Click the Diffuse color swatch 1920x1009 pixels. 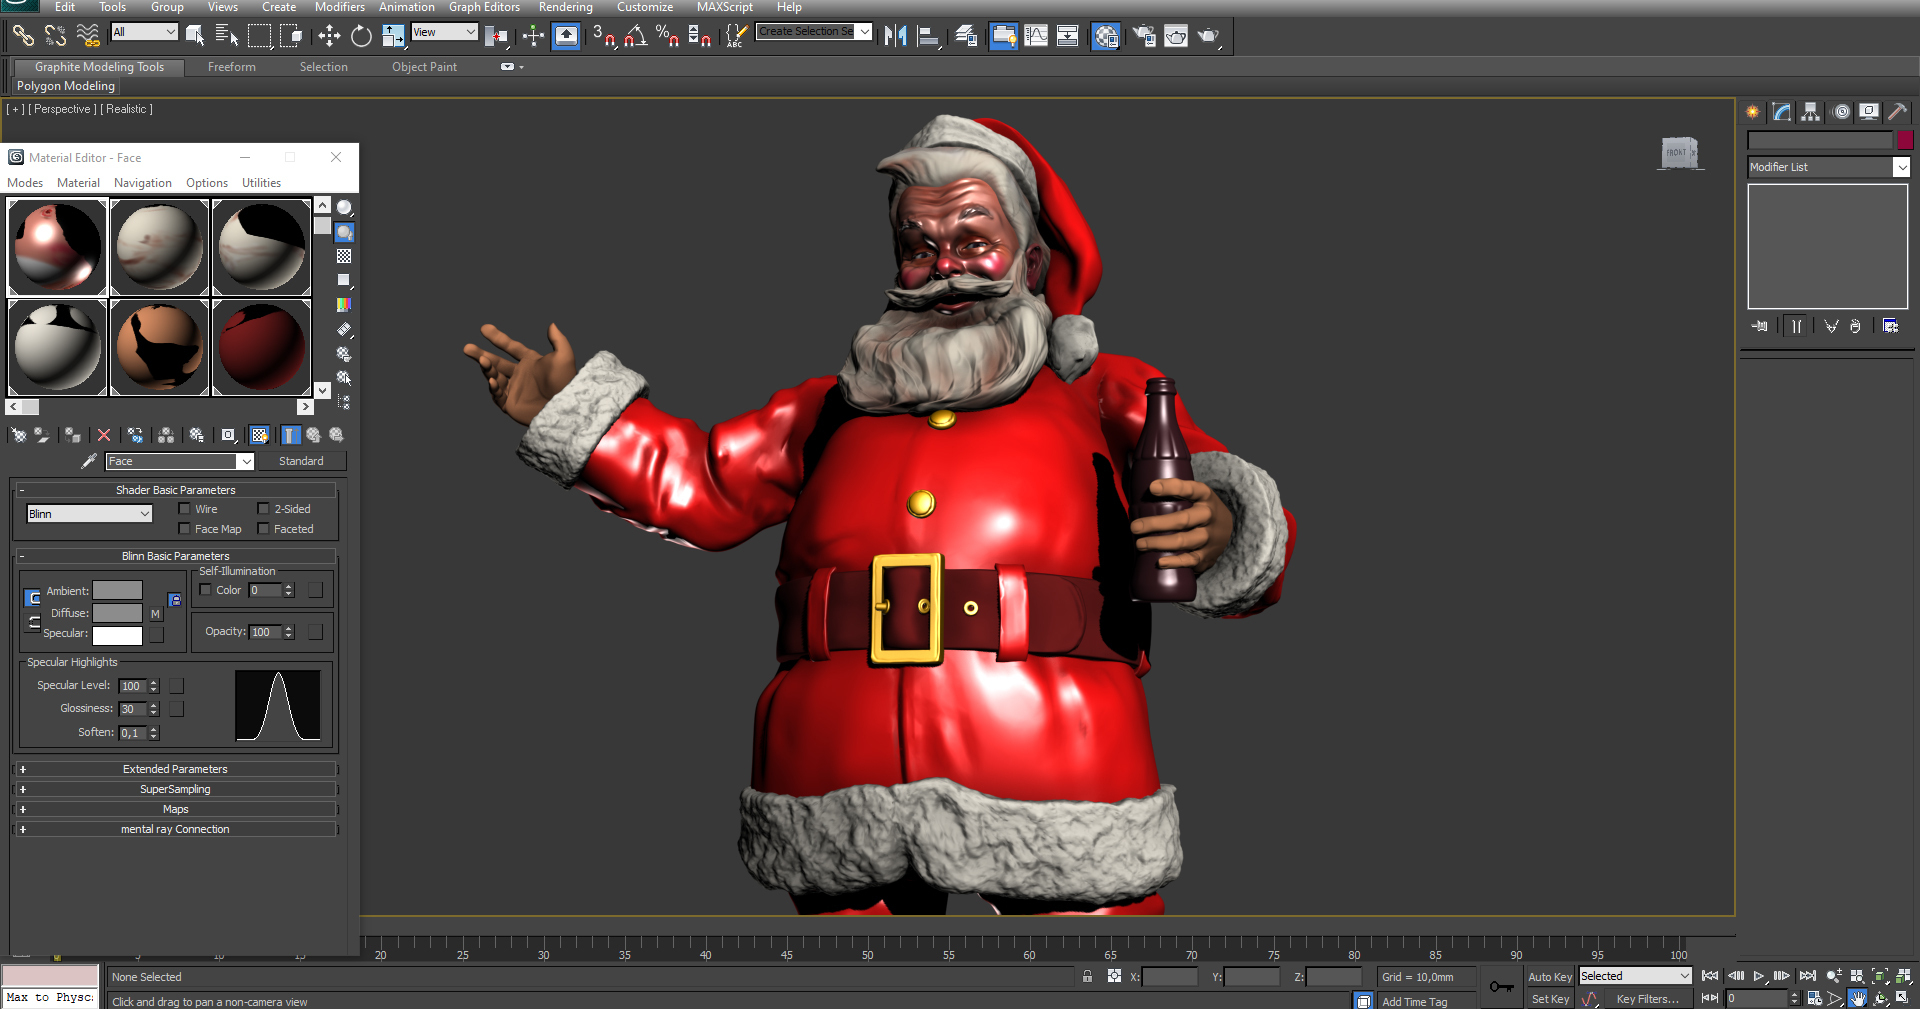coord(118,613)
